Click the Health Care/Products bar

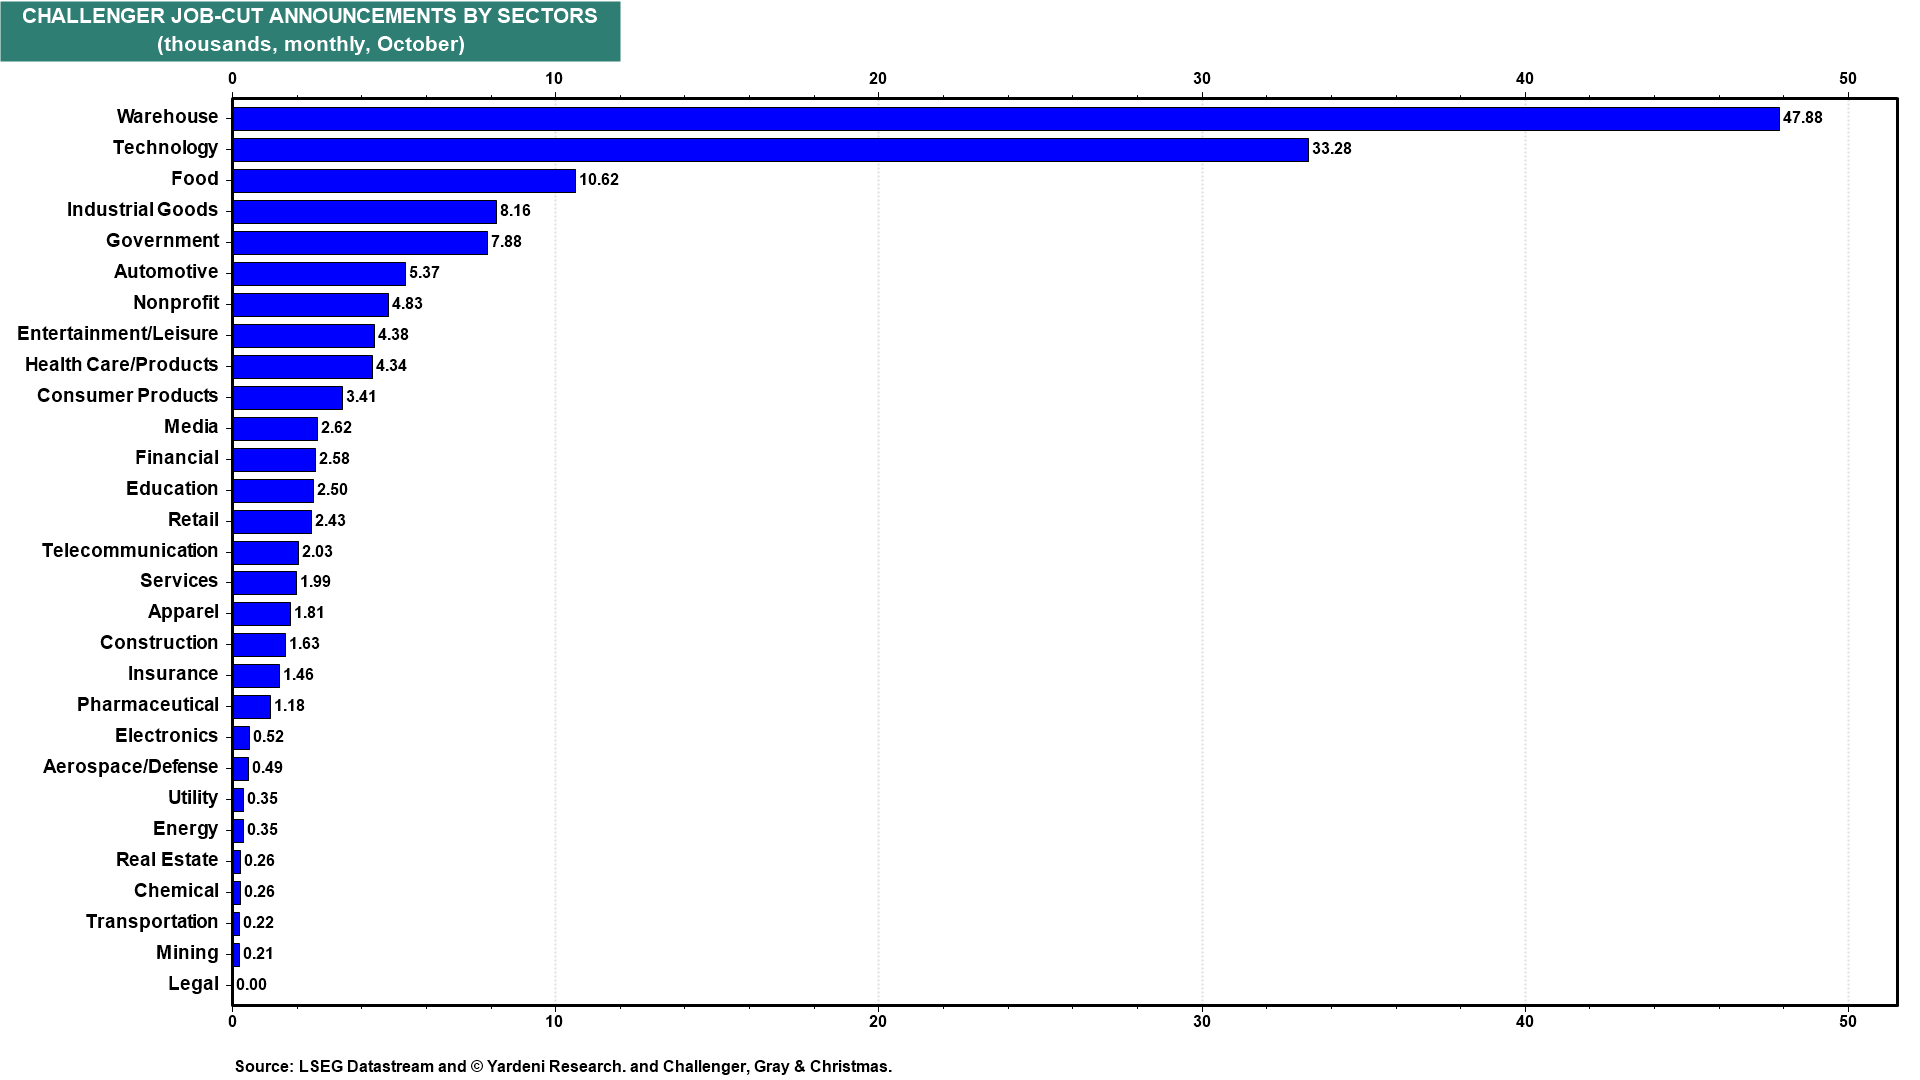point(302,367)
